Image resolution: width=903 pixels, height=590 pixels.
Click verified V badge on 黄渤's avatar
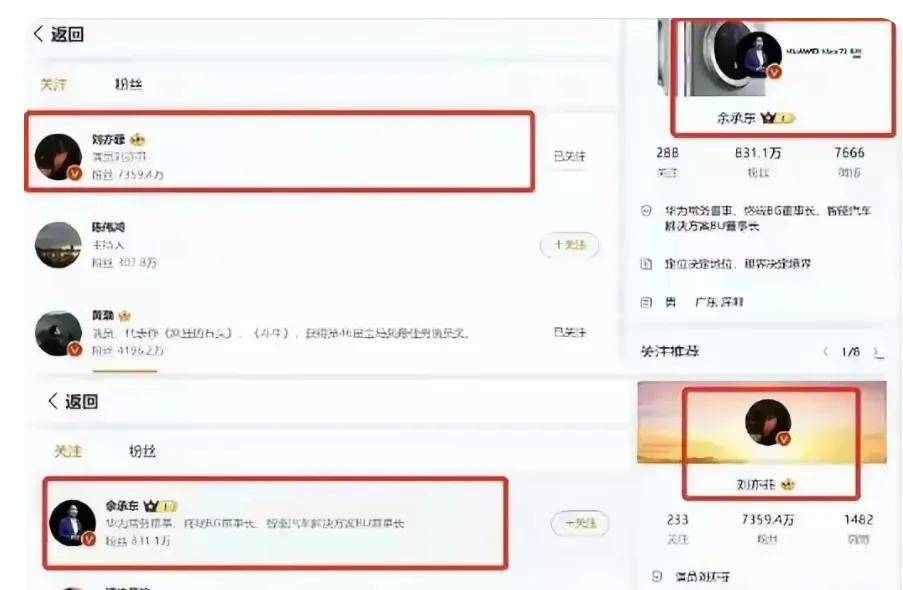75,349
